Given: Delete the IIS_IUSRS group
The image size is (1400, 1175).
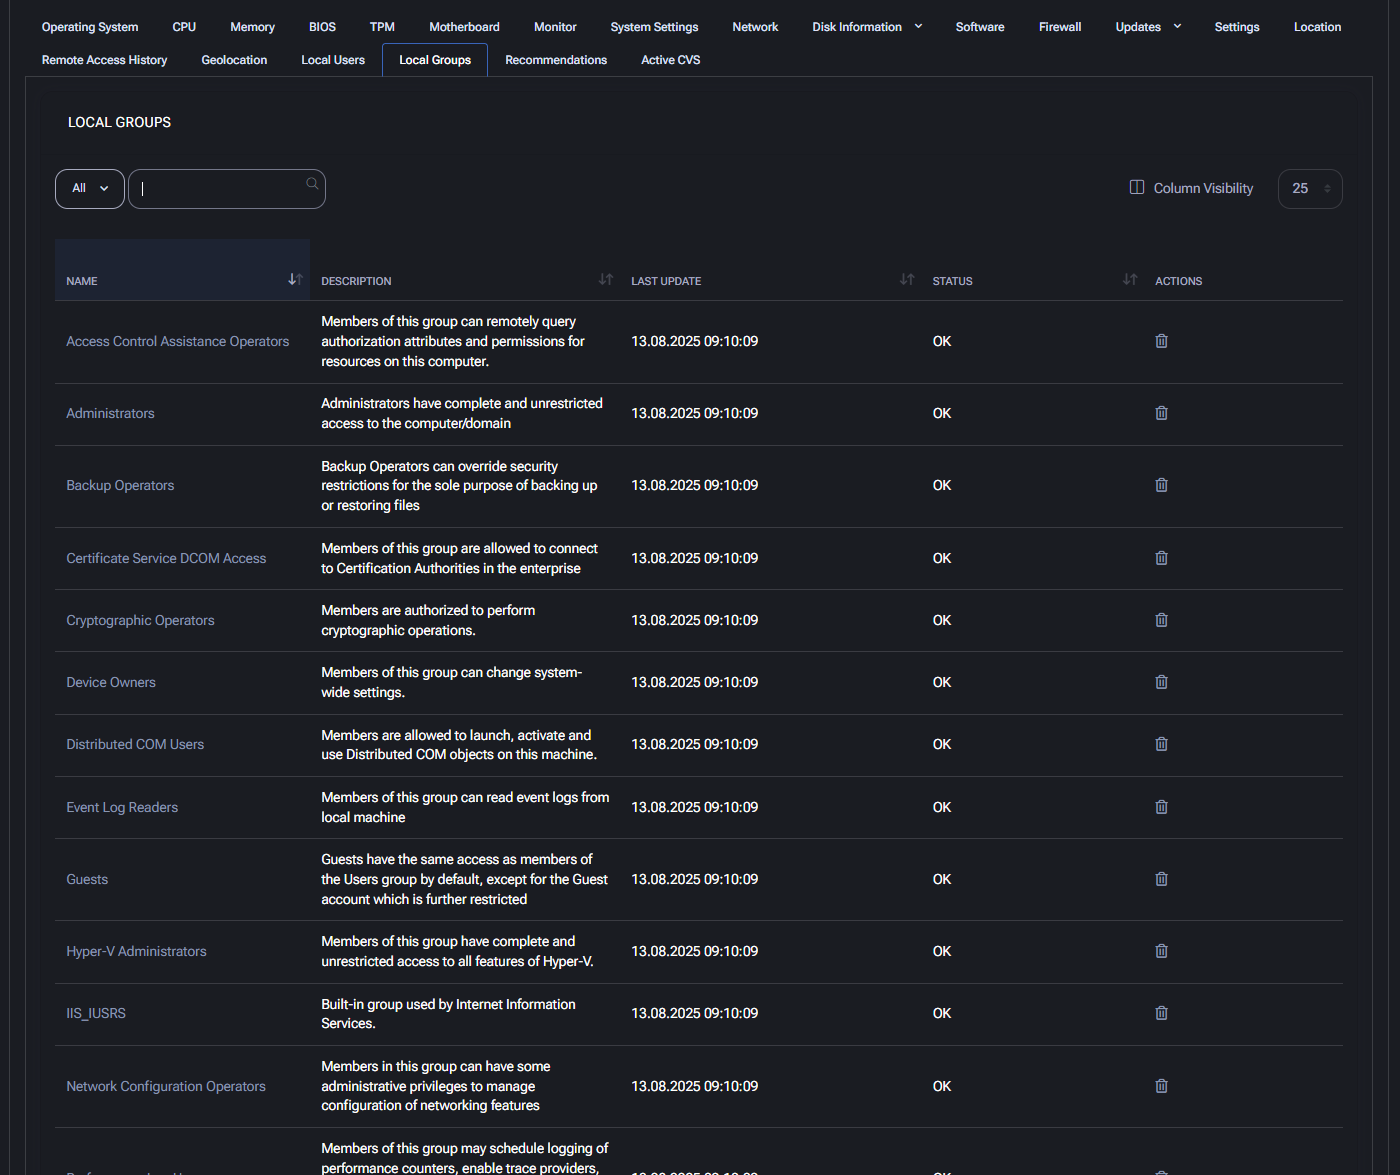Looking at the screenshot, I should (1161, 1013).
